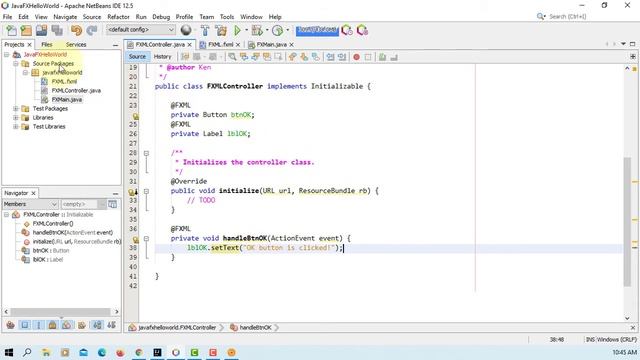The height and width of the screenshot is (360, 640).
Task: Click the memory usage garbage collection bar
Action: click(317, 30)
